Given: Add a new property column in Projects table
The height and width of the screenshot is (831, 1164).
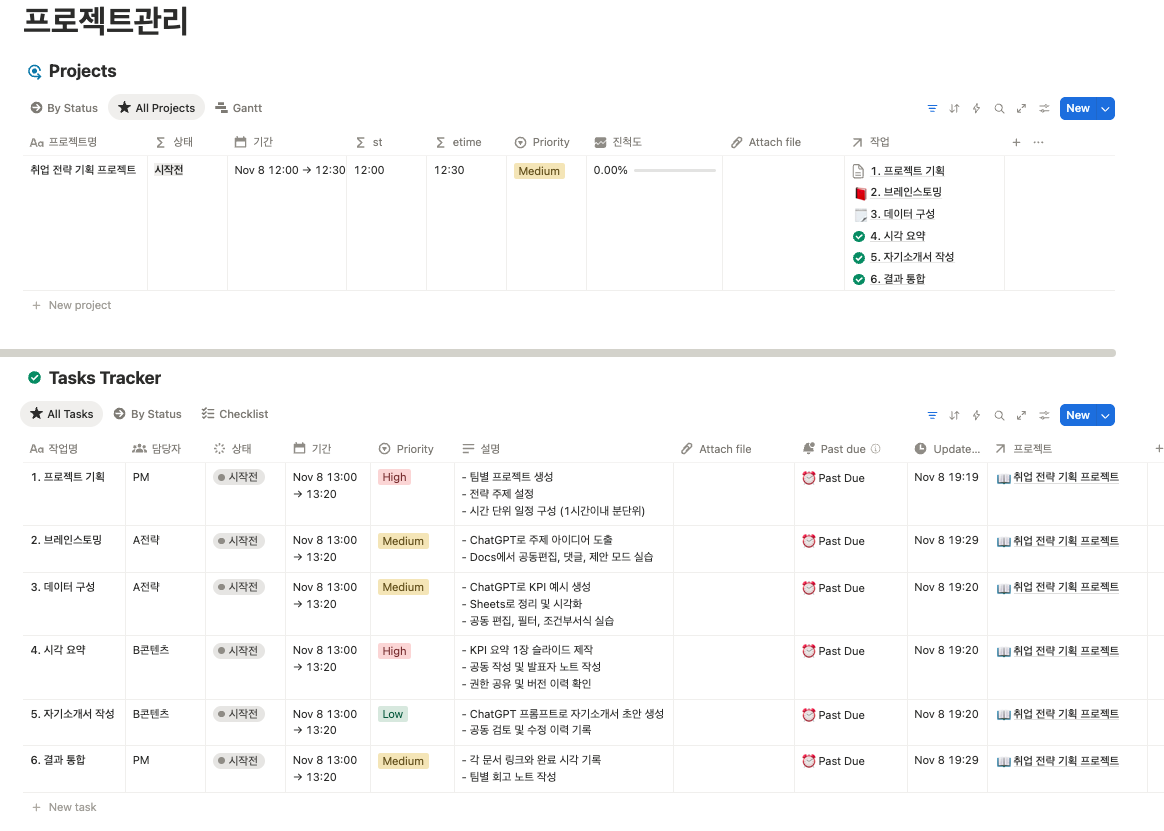Looking at the screenshot, I should click(x=1016, y=142).
